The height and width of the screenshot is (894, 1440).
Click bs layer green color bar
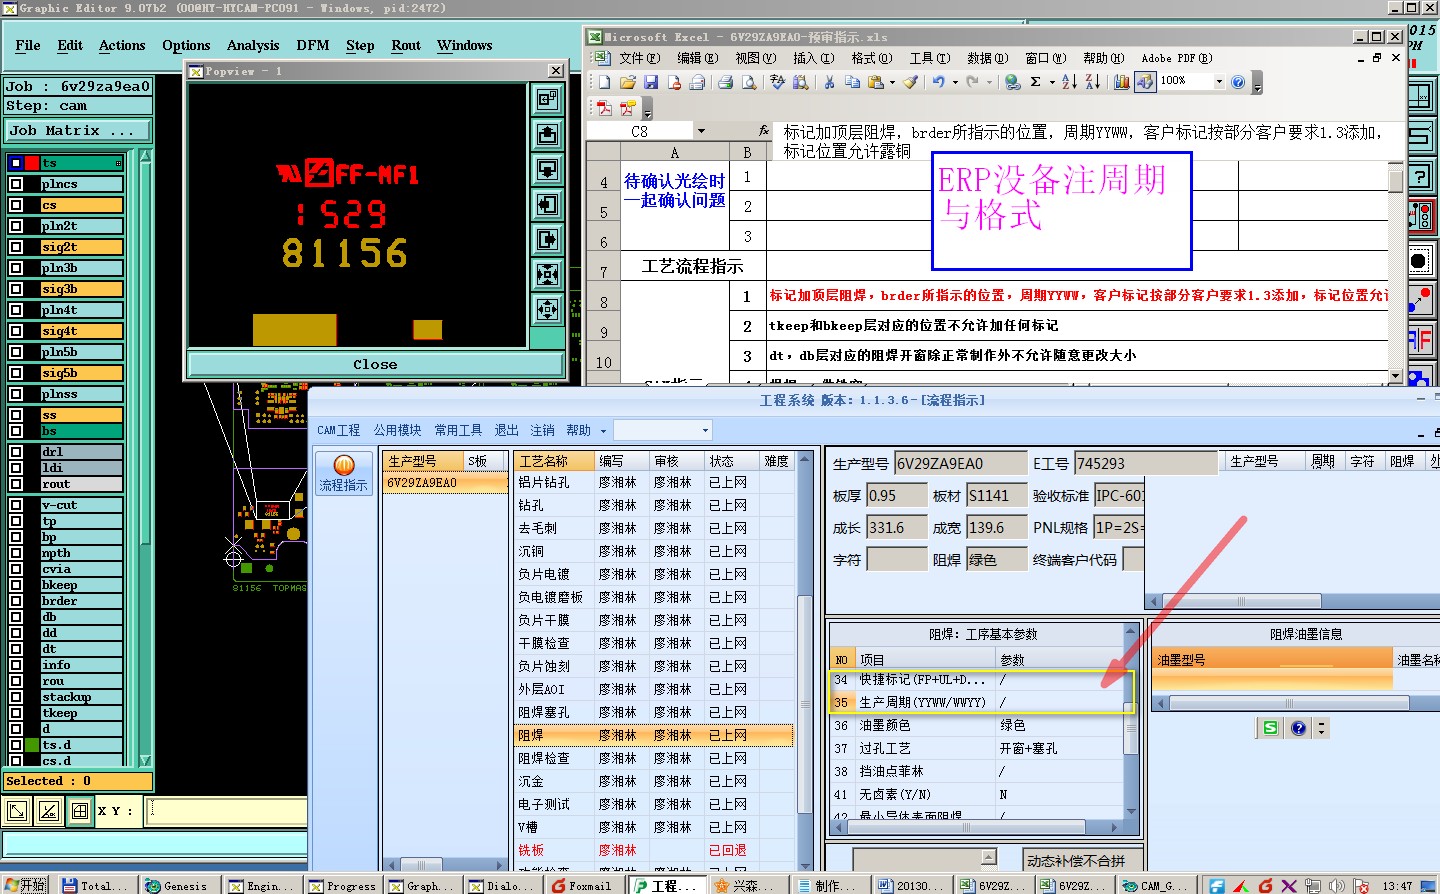(82, 431)
